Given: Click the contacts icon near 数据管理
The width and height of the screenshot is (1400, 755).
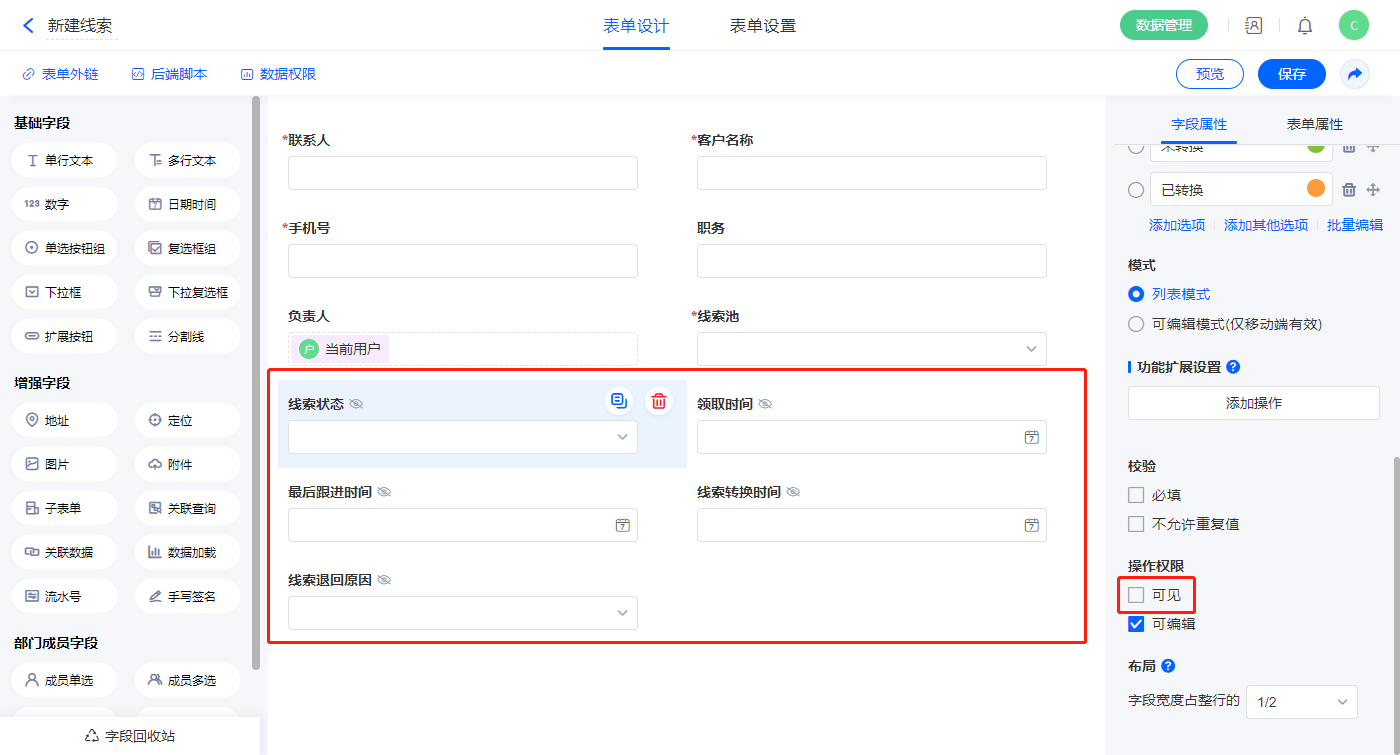Looking at the screenshot, I should tap(1253, 26).
